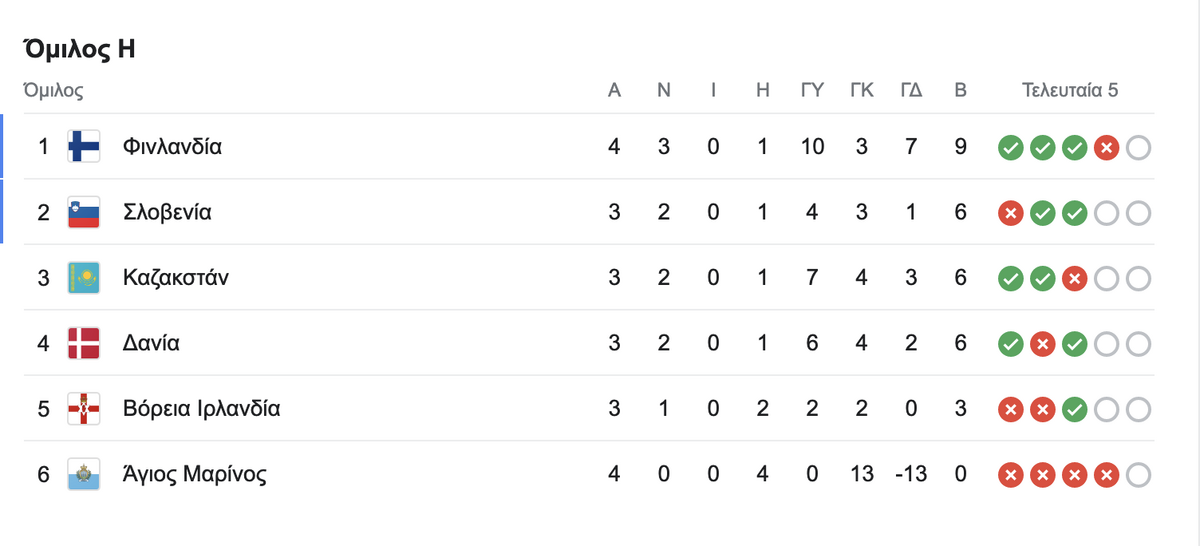Open the Φινλανδία team link
The height and width of the screenshot is (546, 1200).
pos(172,147)
